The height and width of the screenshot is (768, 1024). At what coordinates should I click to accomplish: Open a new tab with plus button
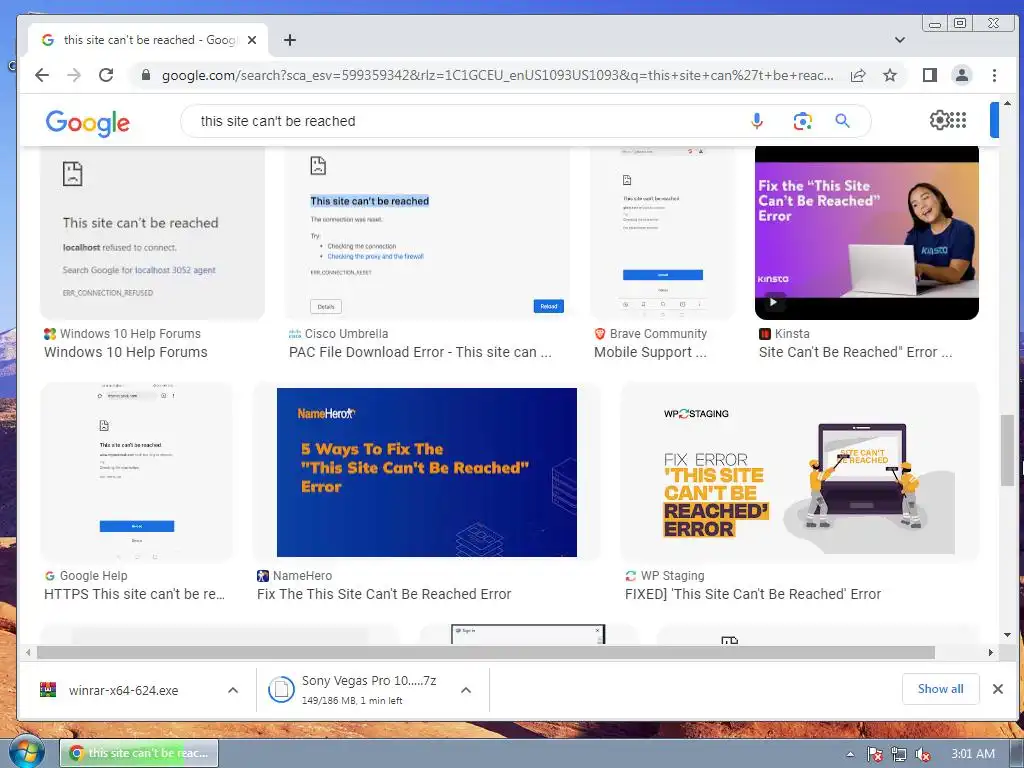(x=290, y=40)
